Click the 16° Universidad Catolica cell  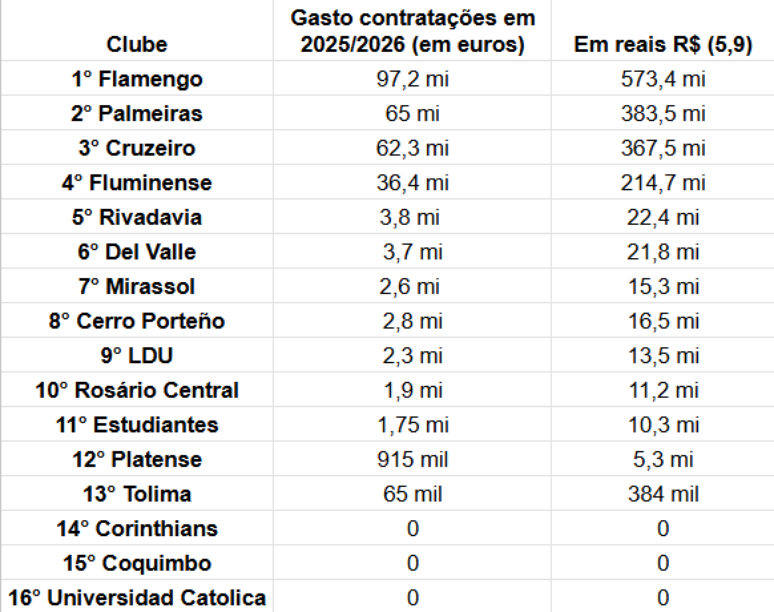[x=137, y=597]
